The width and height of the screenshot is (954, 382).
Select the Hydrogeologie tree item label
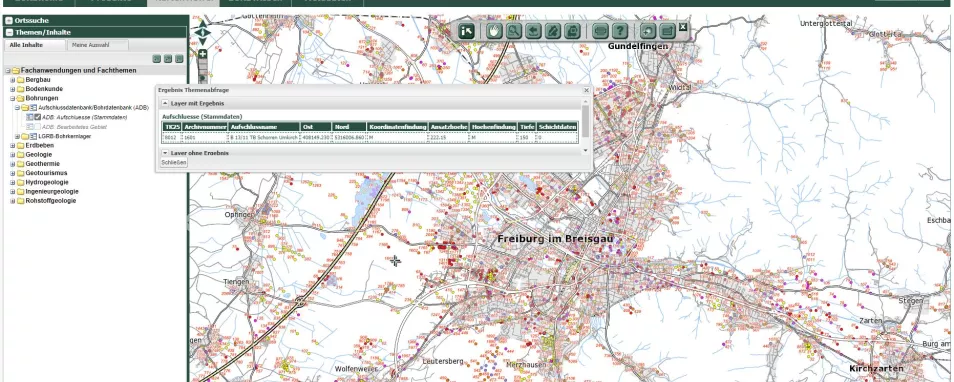pos(47,182)
